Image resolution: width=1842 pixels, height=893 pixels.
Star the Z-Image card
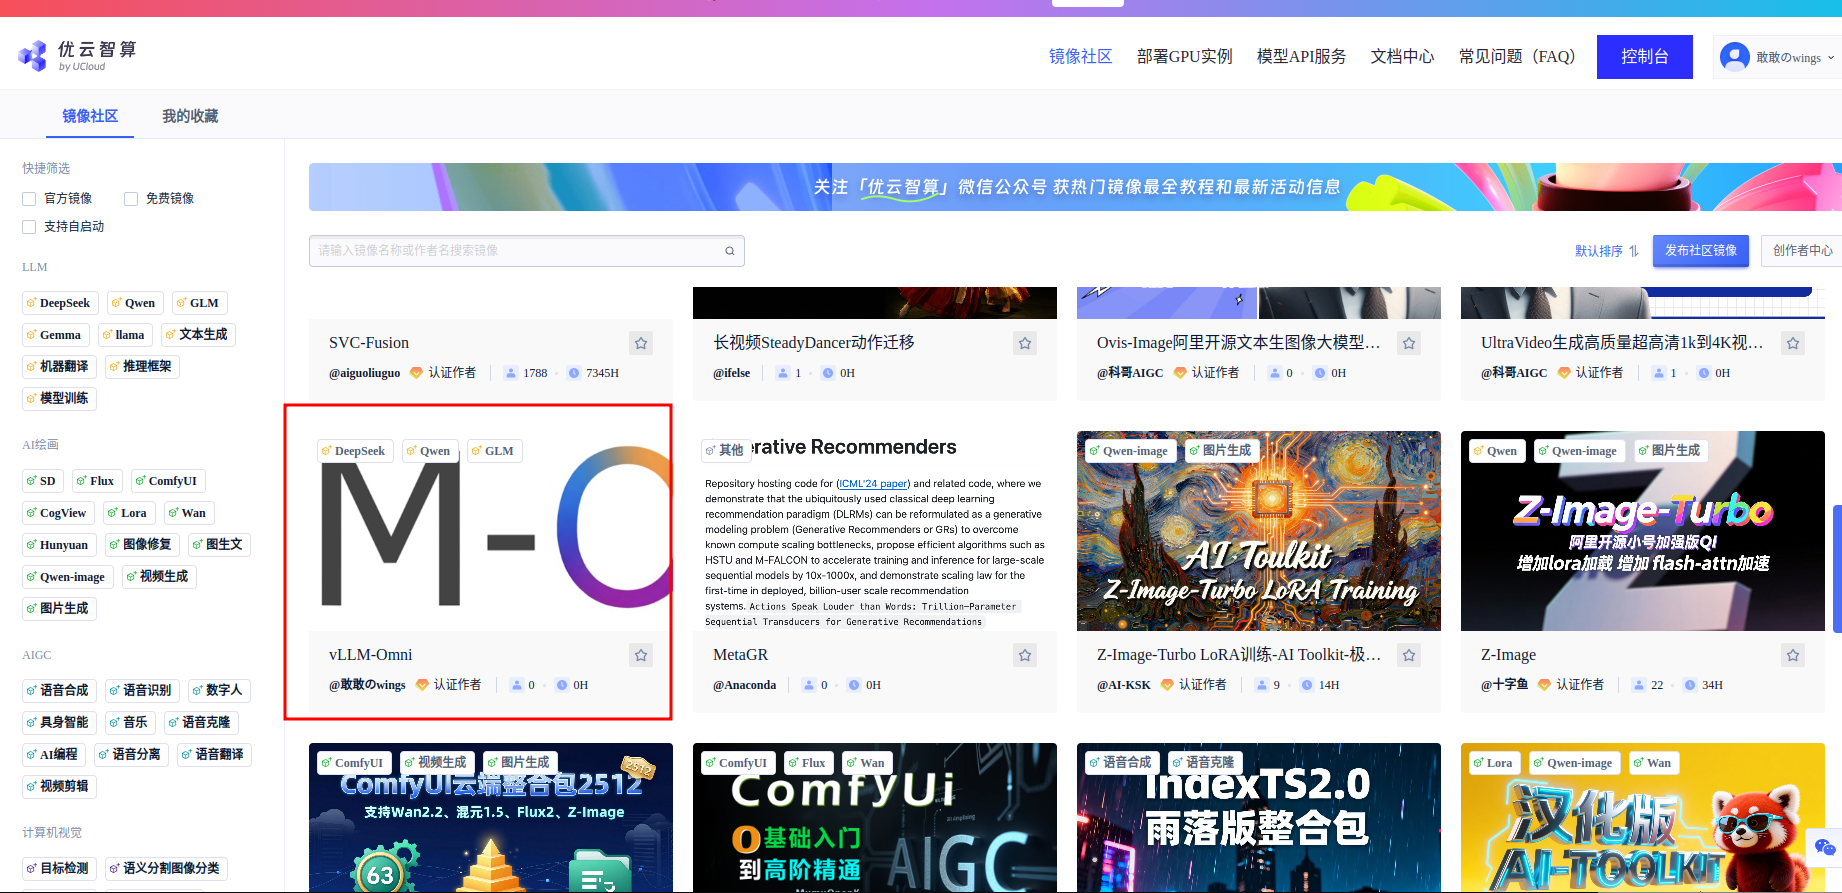[1793, 655]
